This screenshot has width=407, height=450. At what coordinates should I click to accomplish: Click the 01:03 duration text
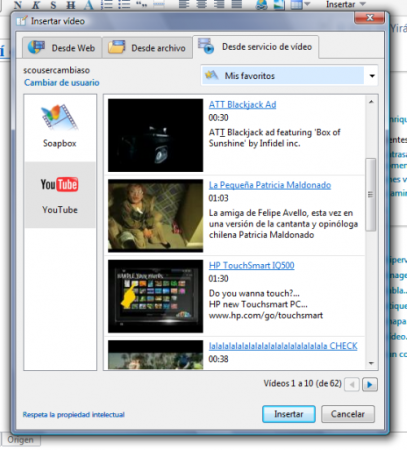[218, 198]
